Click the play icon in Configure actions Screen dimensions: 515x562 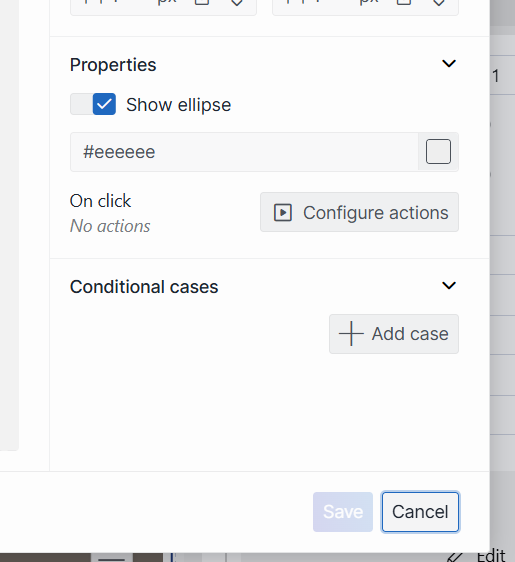[283, 213]
